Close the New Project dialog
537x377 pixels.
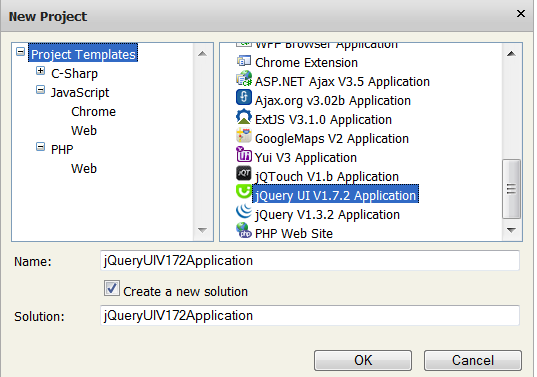(x=521, y=14)
